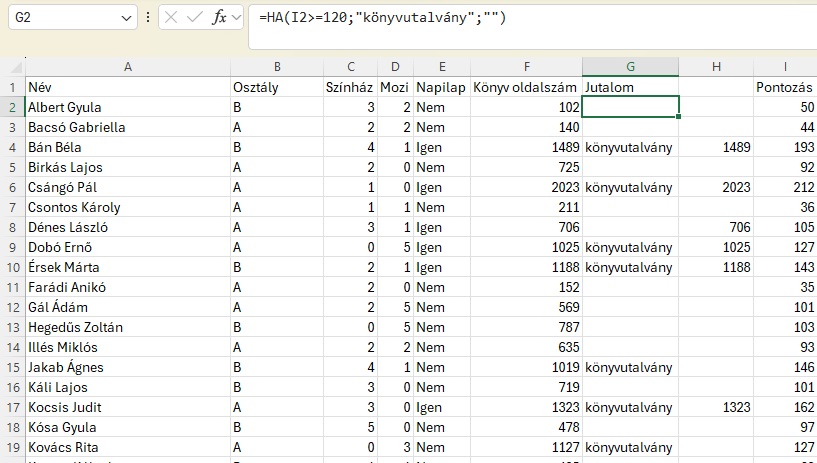The image size is (817, 463).
Task: Click the 'Jutalom' header cell
Action: tap(630, 87)
